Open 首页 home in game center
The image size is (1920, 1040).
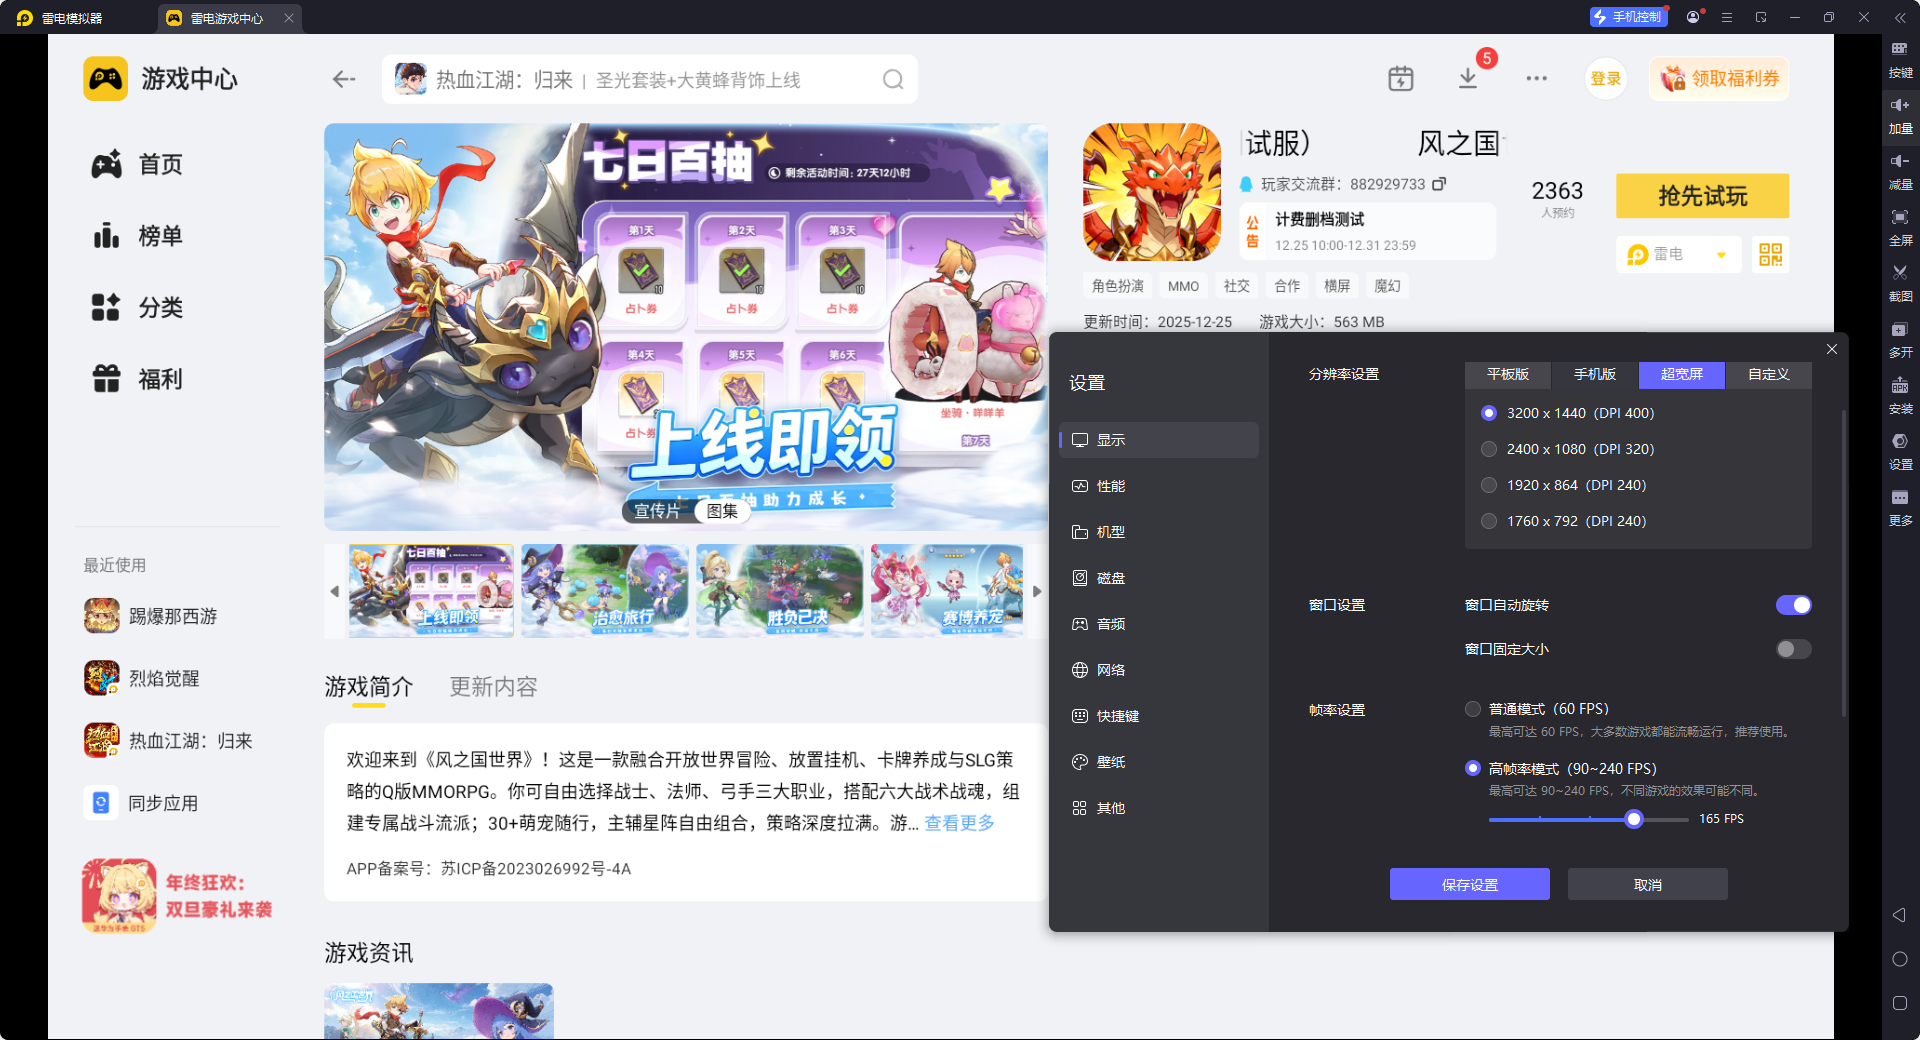[137, 164]
